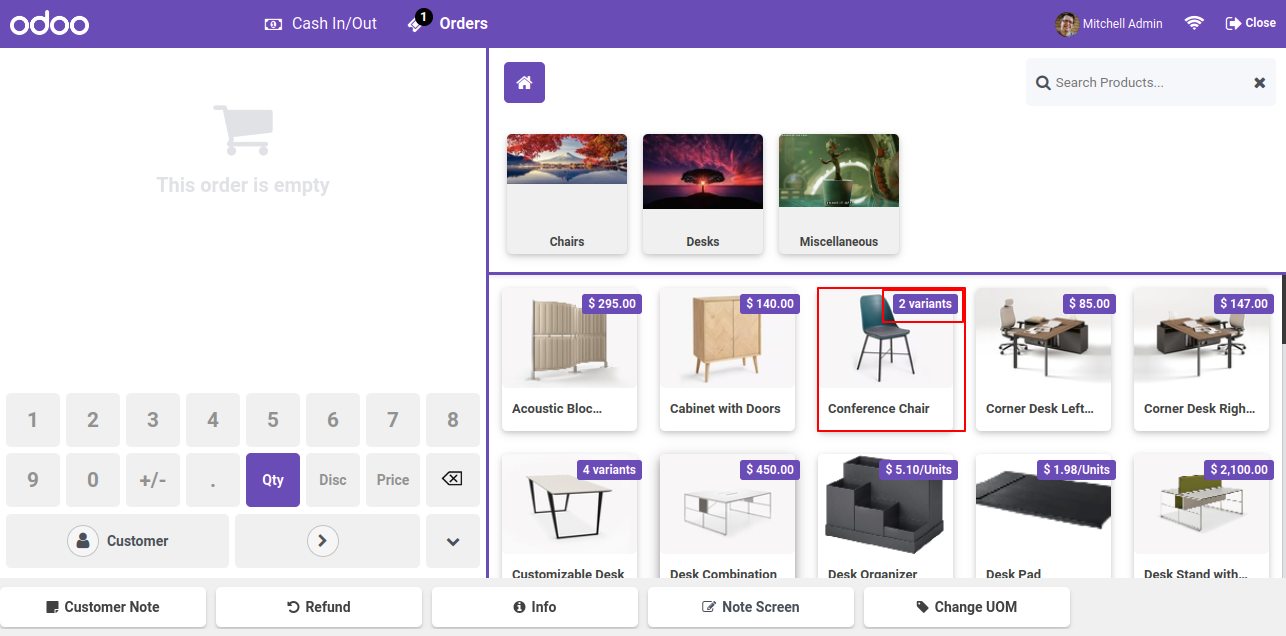Image resolution: width=1286 pixels, height=636 pixels.
Task: Open the Change UOM selector
Action: (967, 607)
